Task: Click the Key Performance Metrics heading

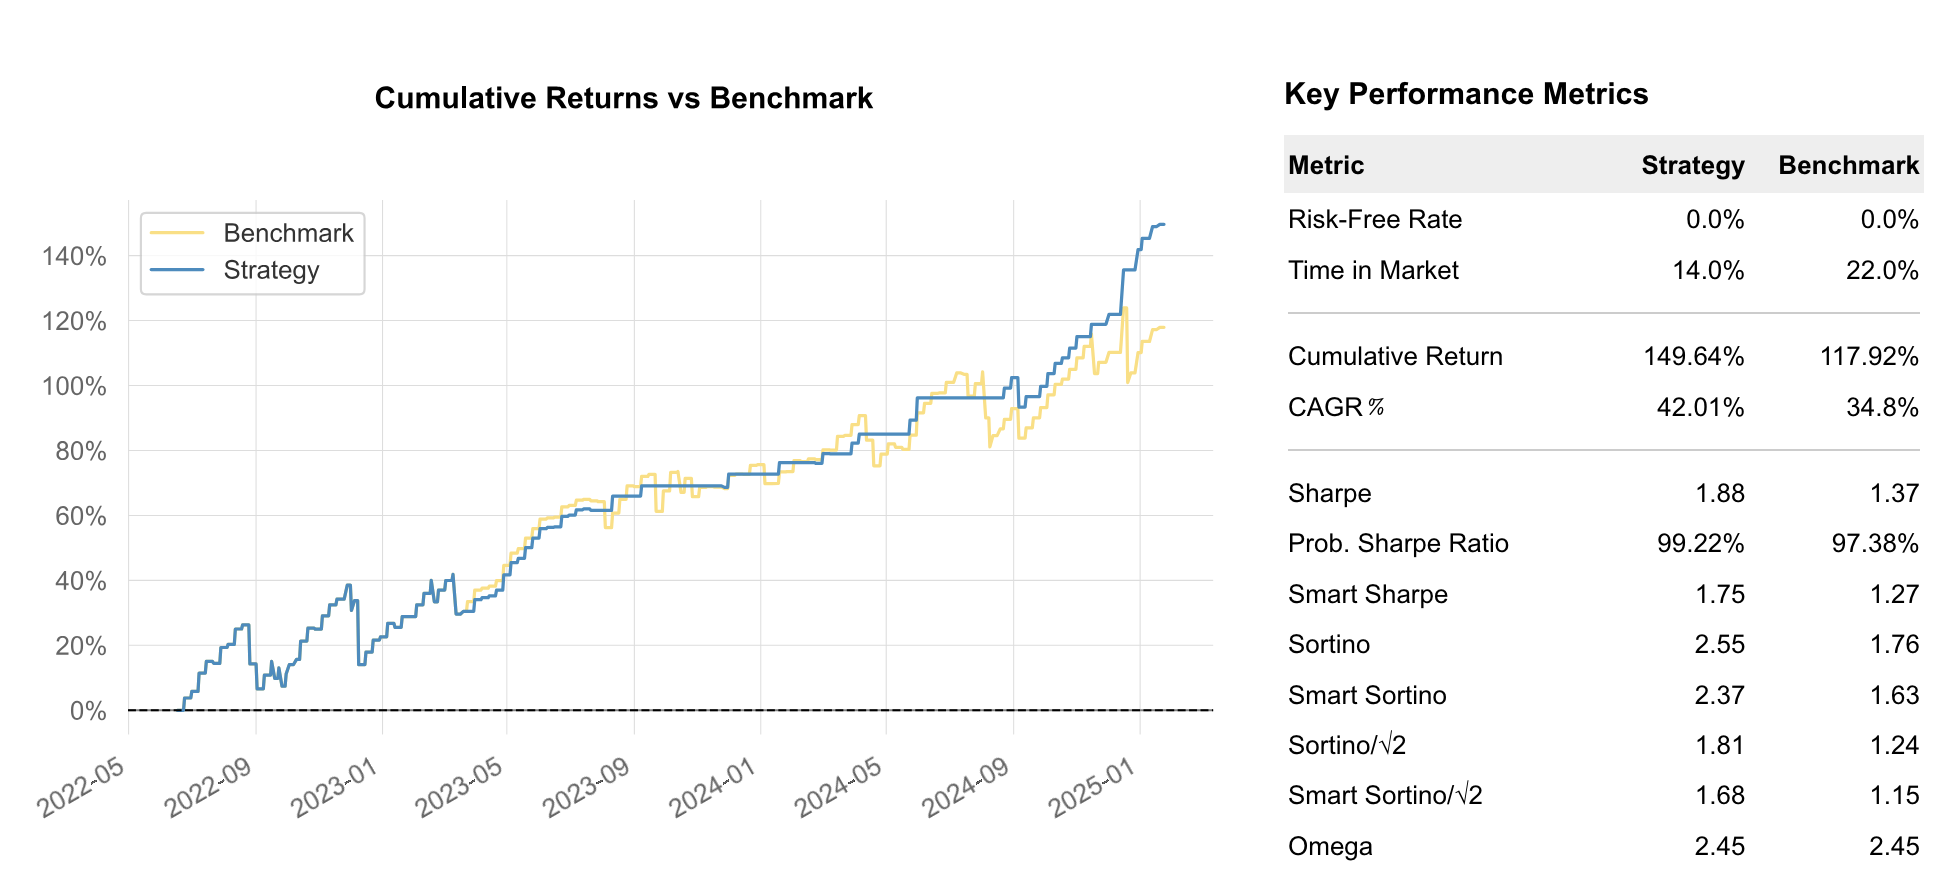Action: [x=1465, y=94]
